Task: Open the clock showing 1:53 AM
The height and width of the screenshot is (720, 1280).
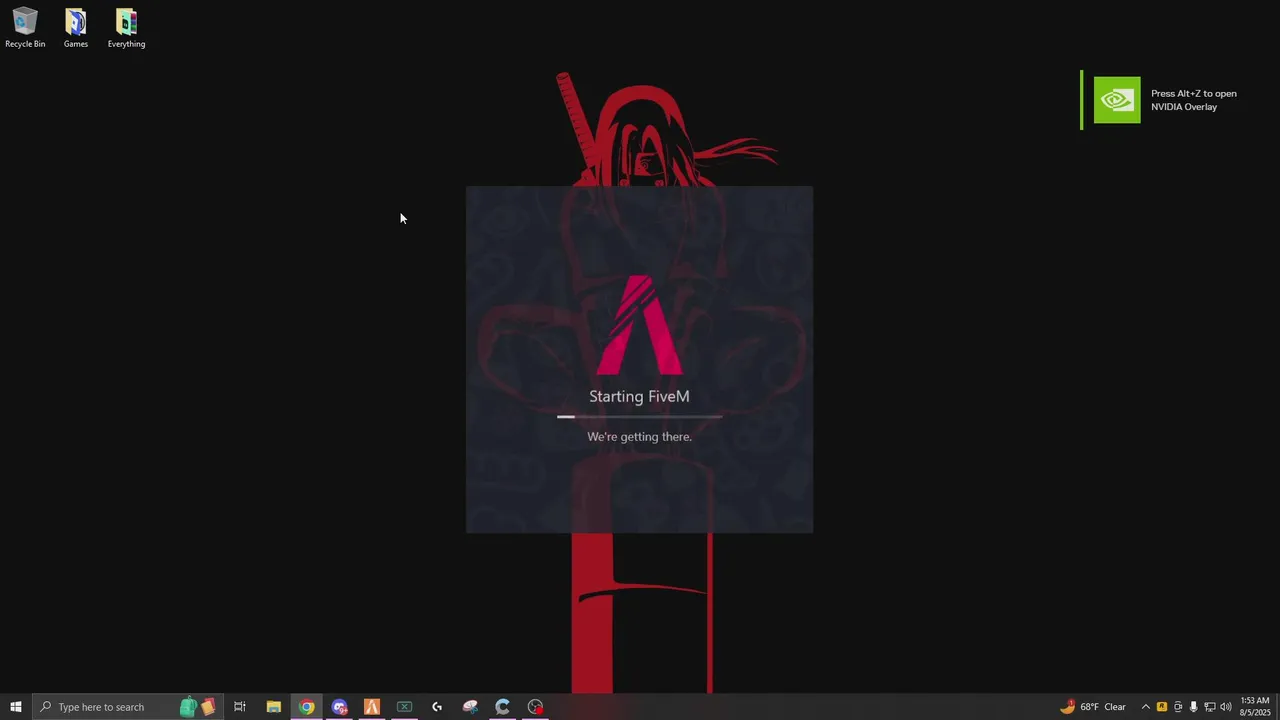Action: [1255, 707]
